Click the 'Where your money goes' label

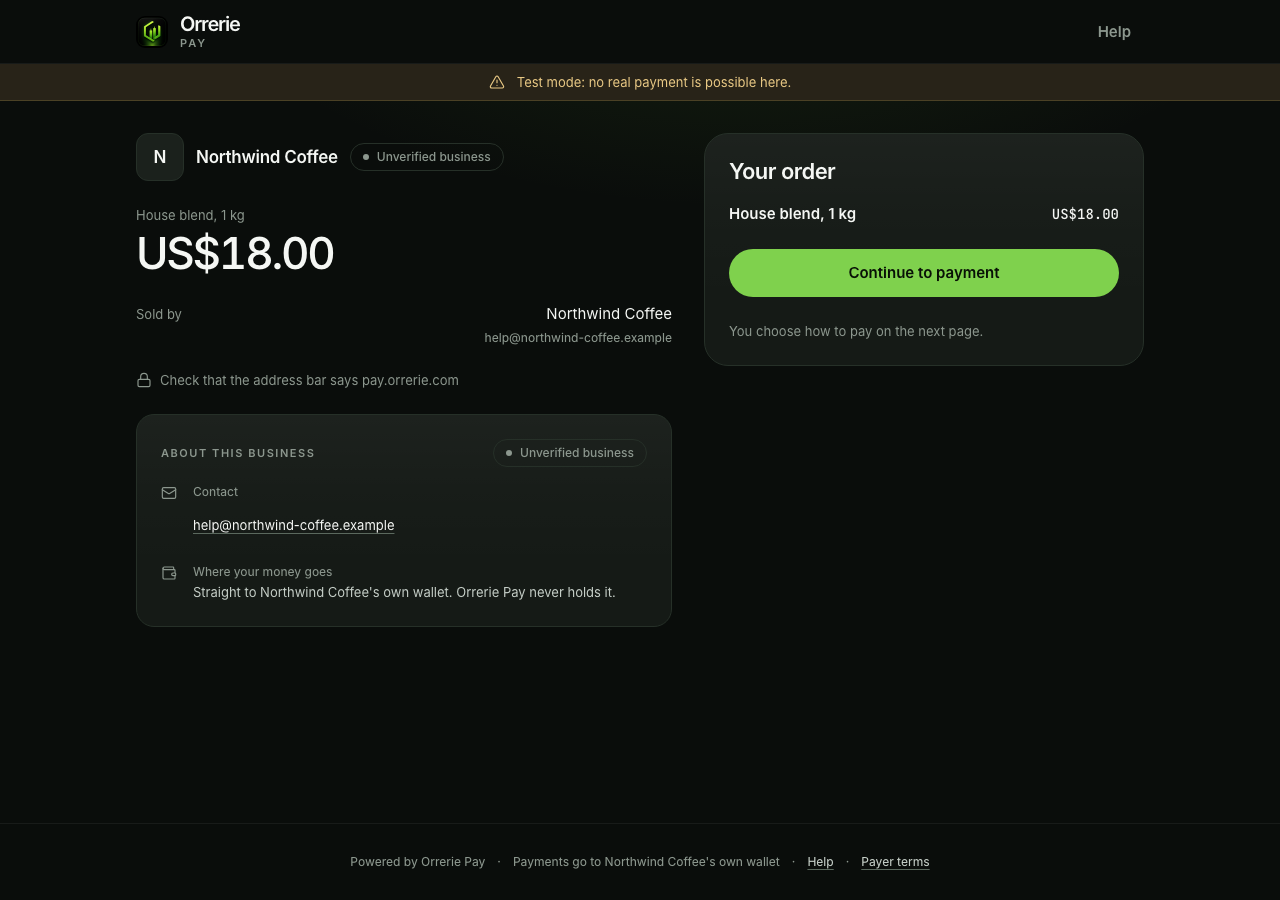pos(262,572)
